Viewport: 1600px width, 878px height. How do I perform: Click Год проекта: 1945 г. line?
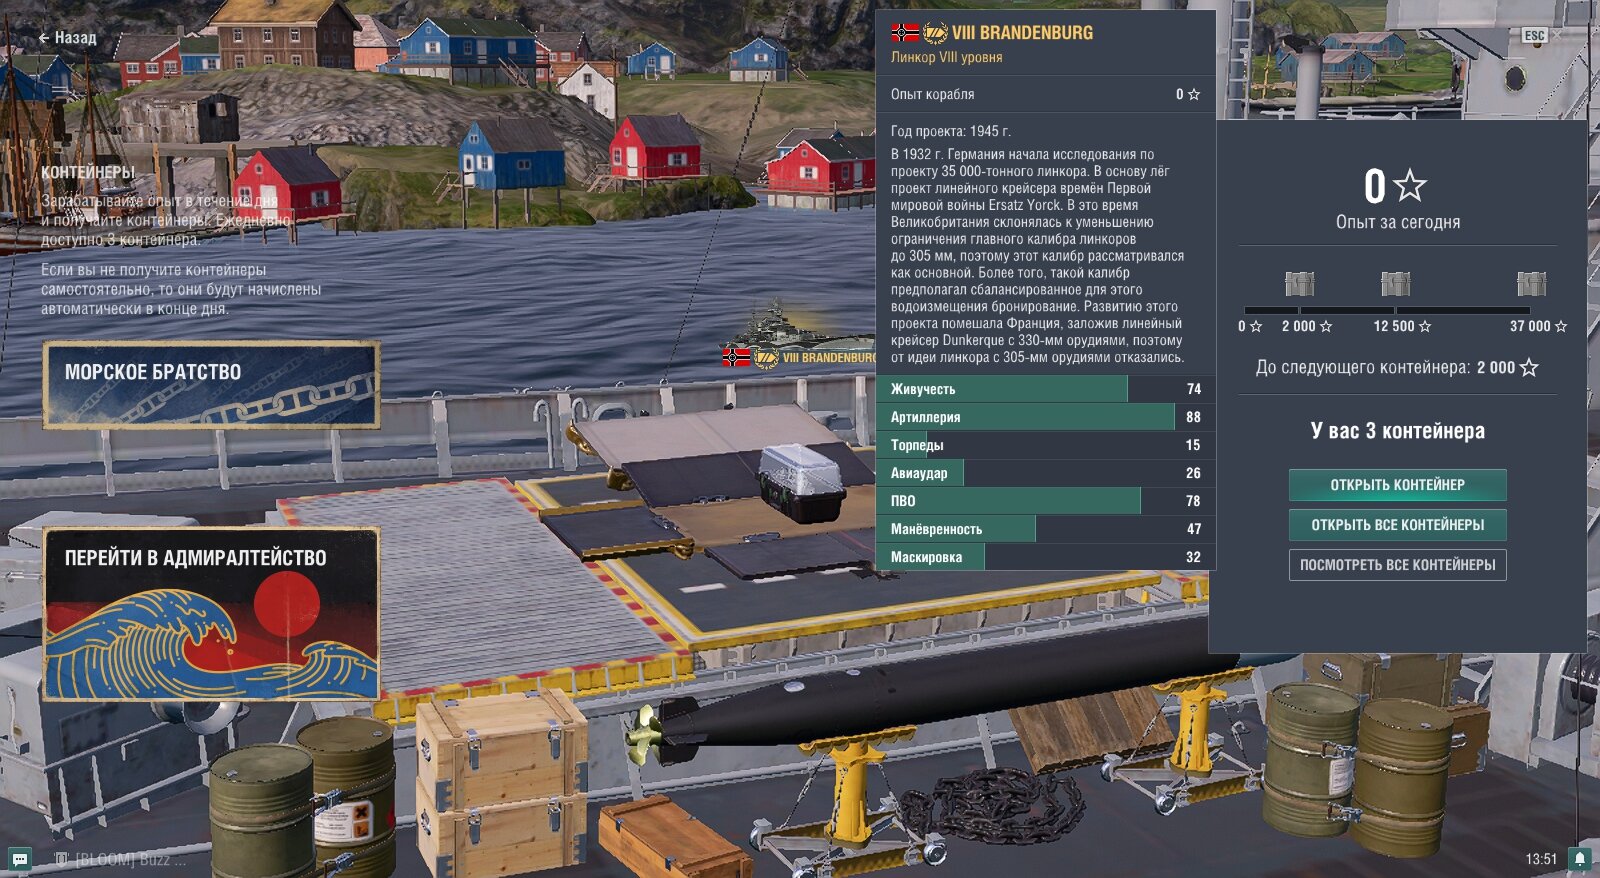click(951, 131)
